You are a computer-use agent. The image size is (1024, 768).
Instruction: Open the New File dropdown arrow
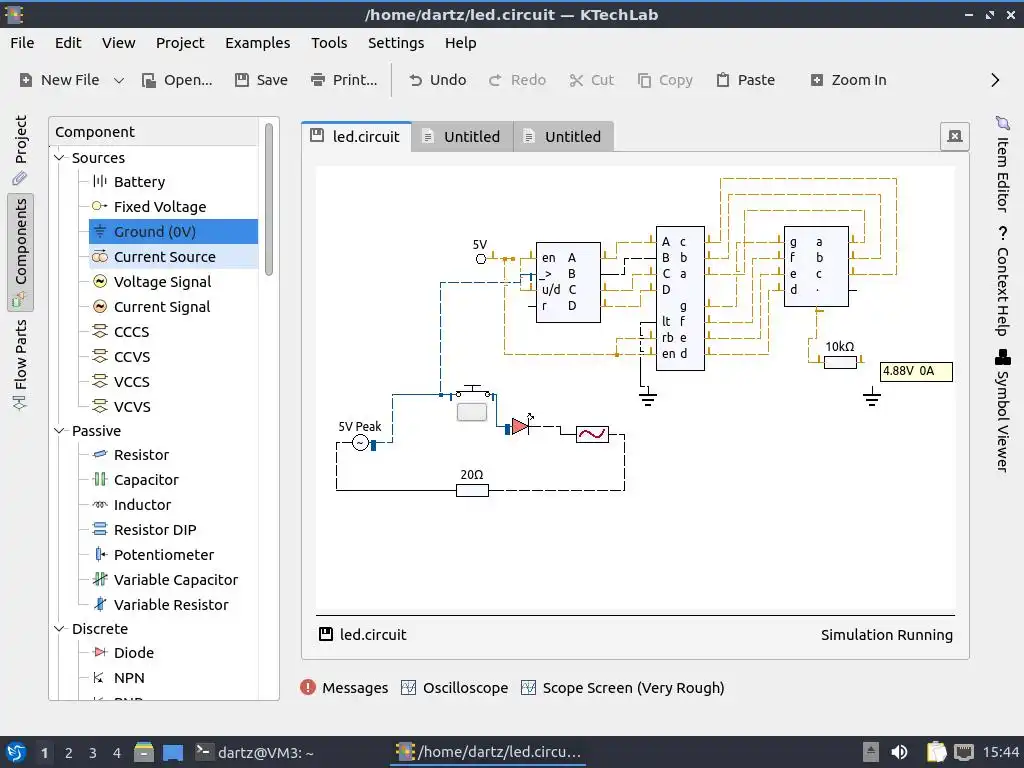click(x=119, y=80)
